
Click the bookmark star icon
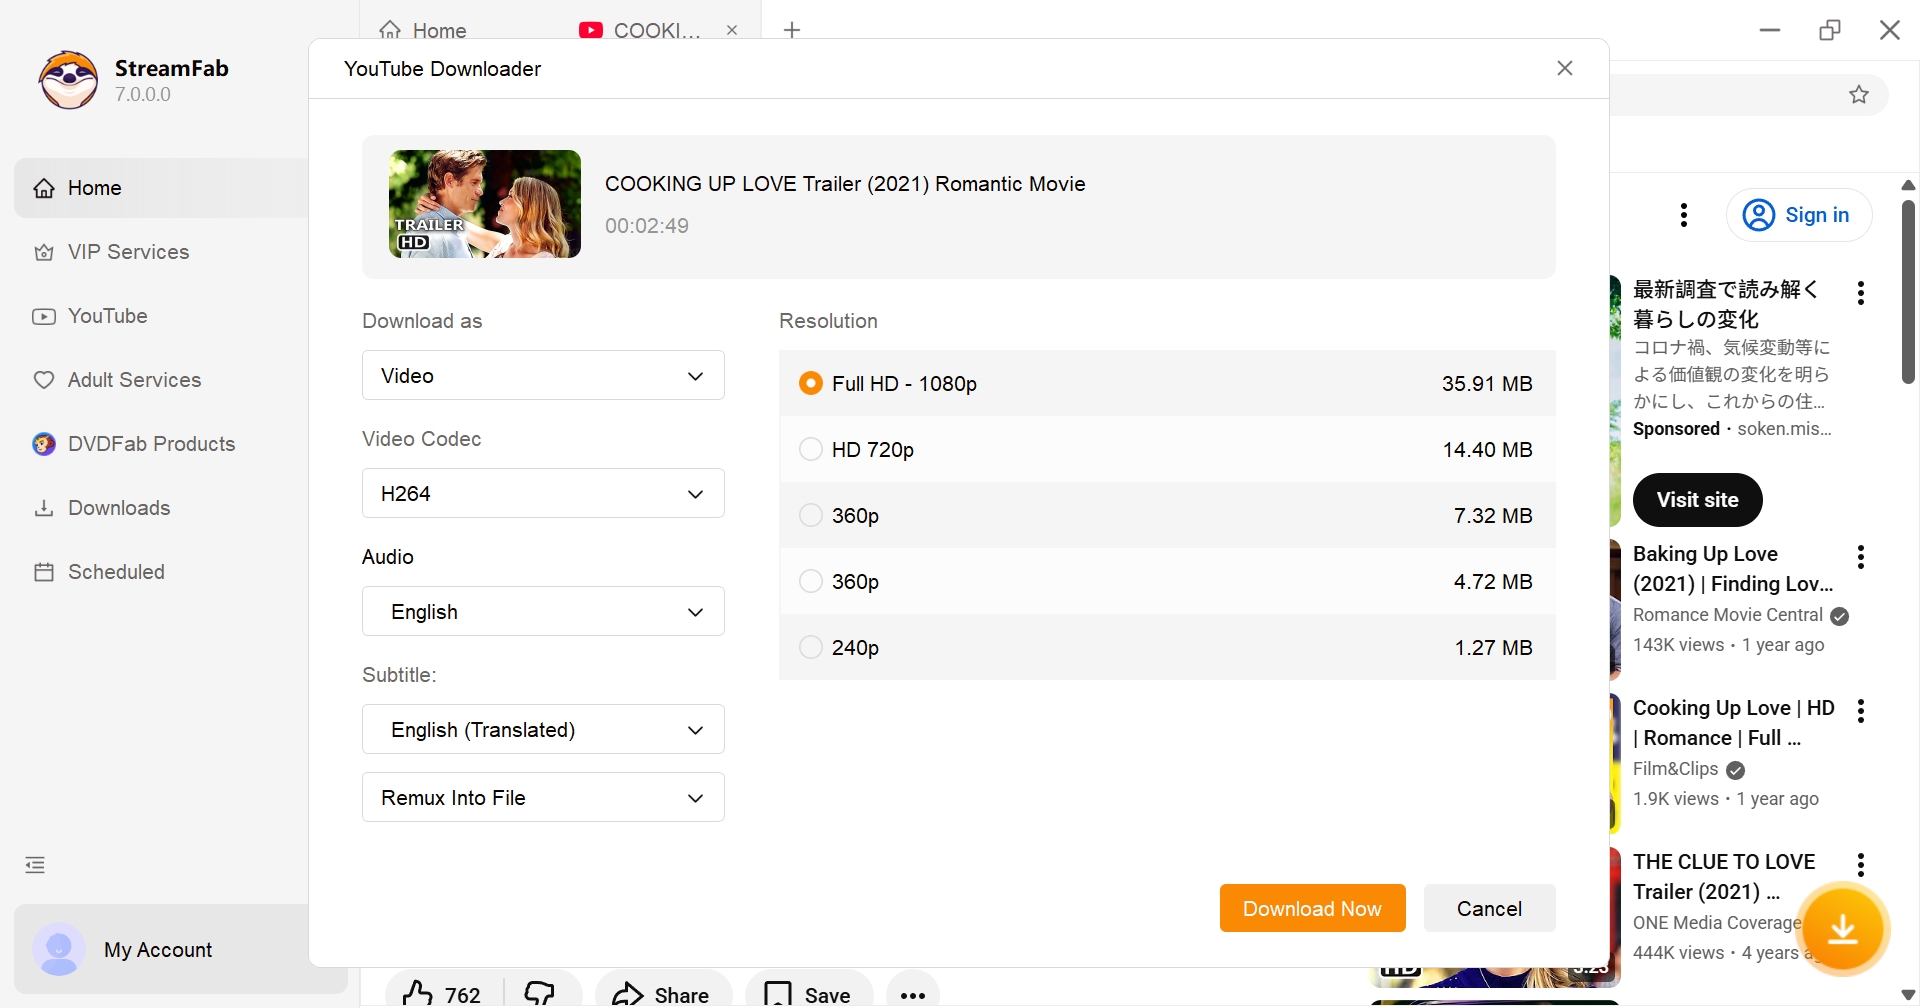click(x=1858, y=95)
